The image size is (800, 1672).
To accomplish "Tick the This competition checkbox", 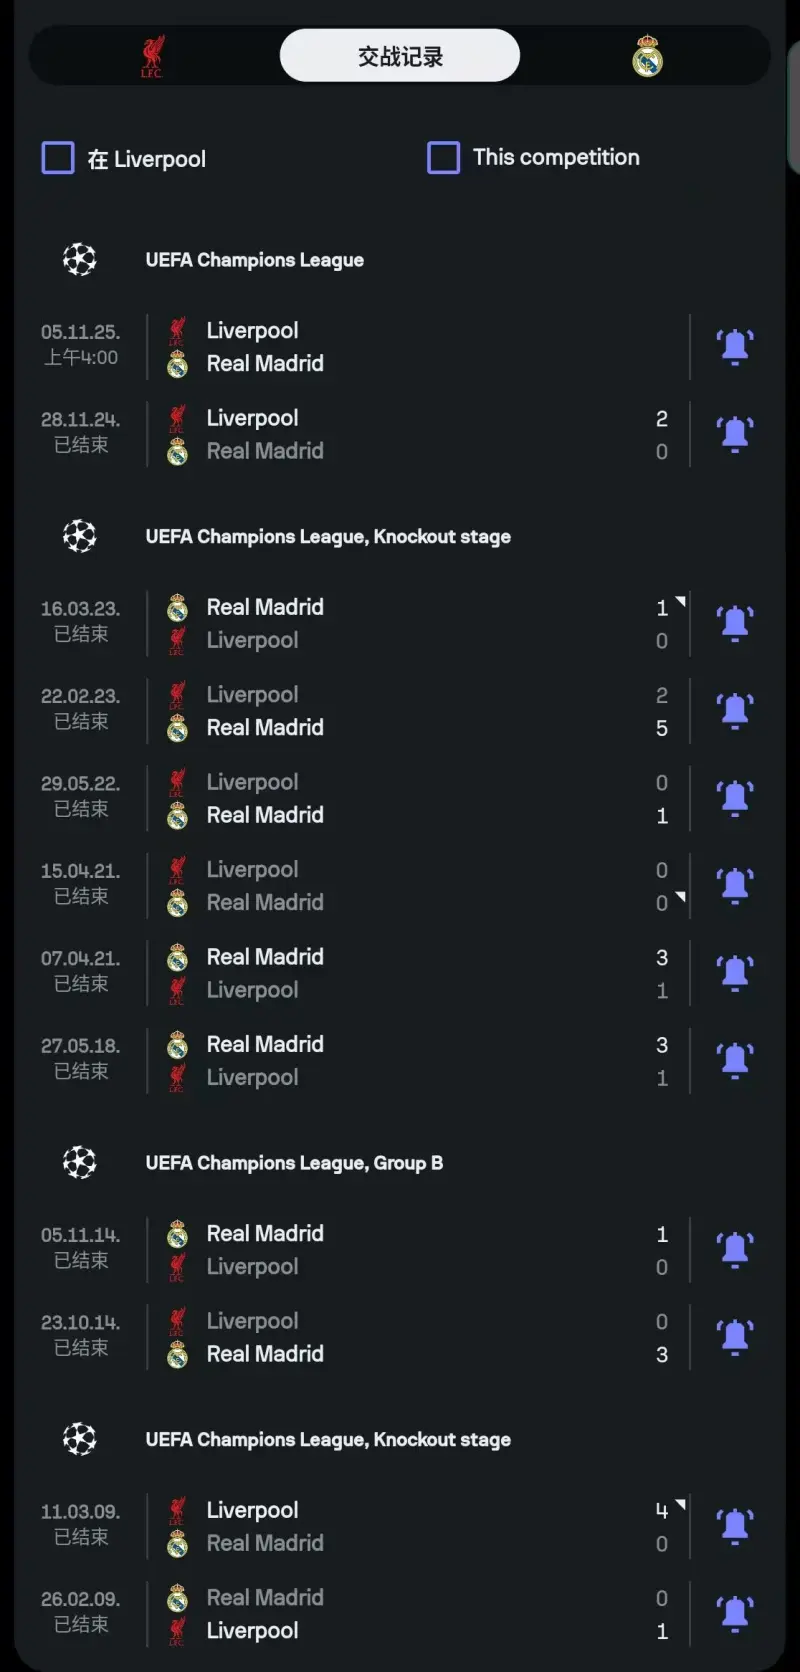I will 443,157.
